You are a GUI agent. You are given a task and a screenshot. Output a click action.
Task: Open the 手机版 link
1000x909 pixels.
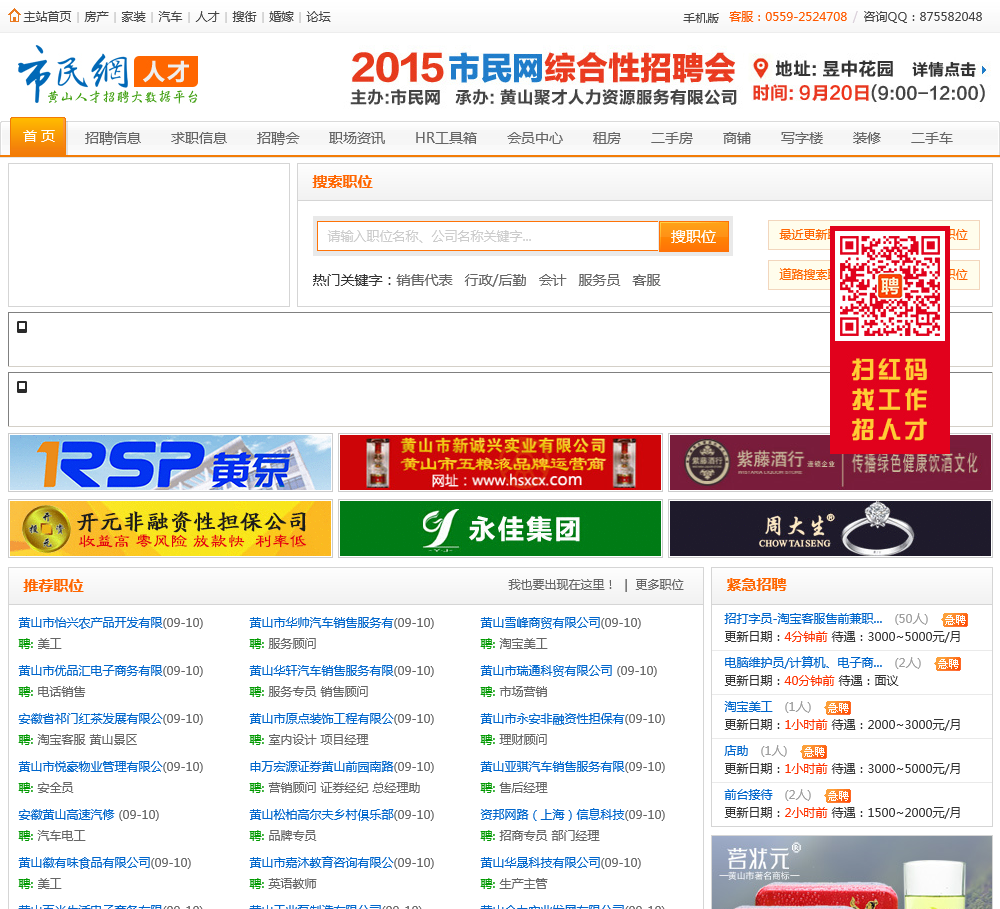(701, 18)
